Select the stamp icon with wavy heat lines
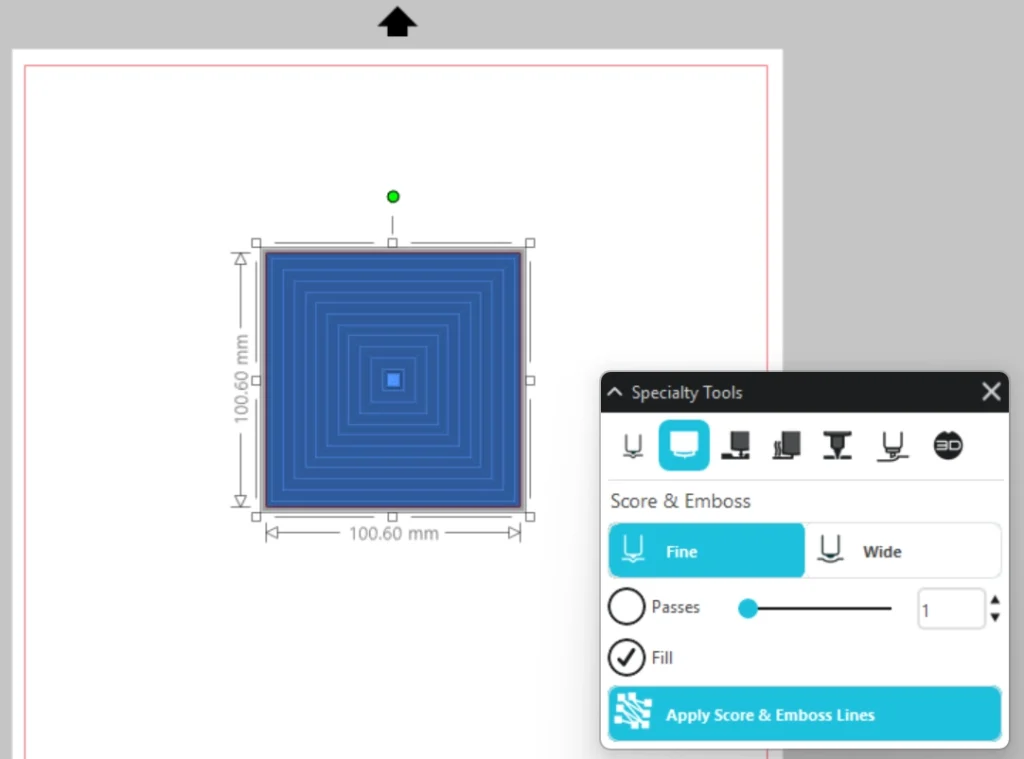This screenshot has width=1024, height=759. click(787, 446)
